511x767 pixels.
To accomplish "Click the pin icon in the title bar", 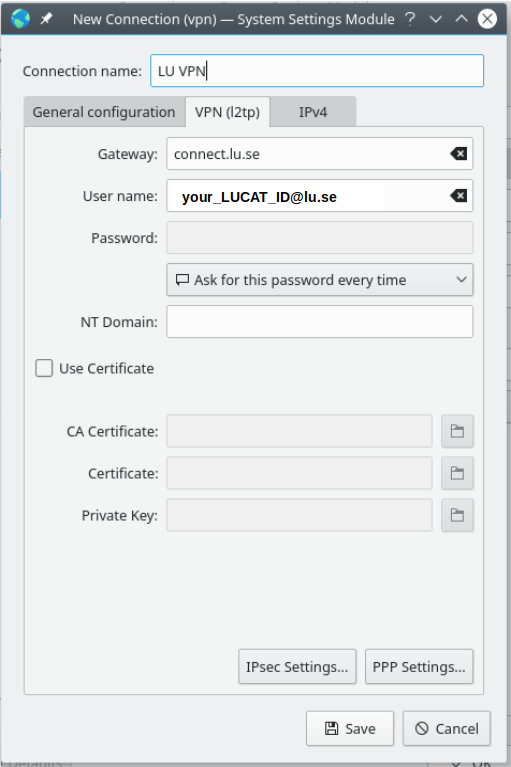I will (x=46, y=19).
